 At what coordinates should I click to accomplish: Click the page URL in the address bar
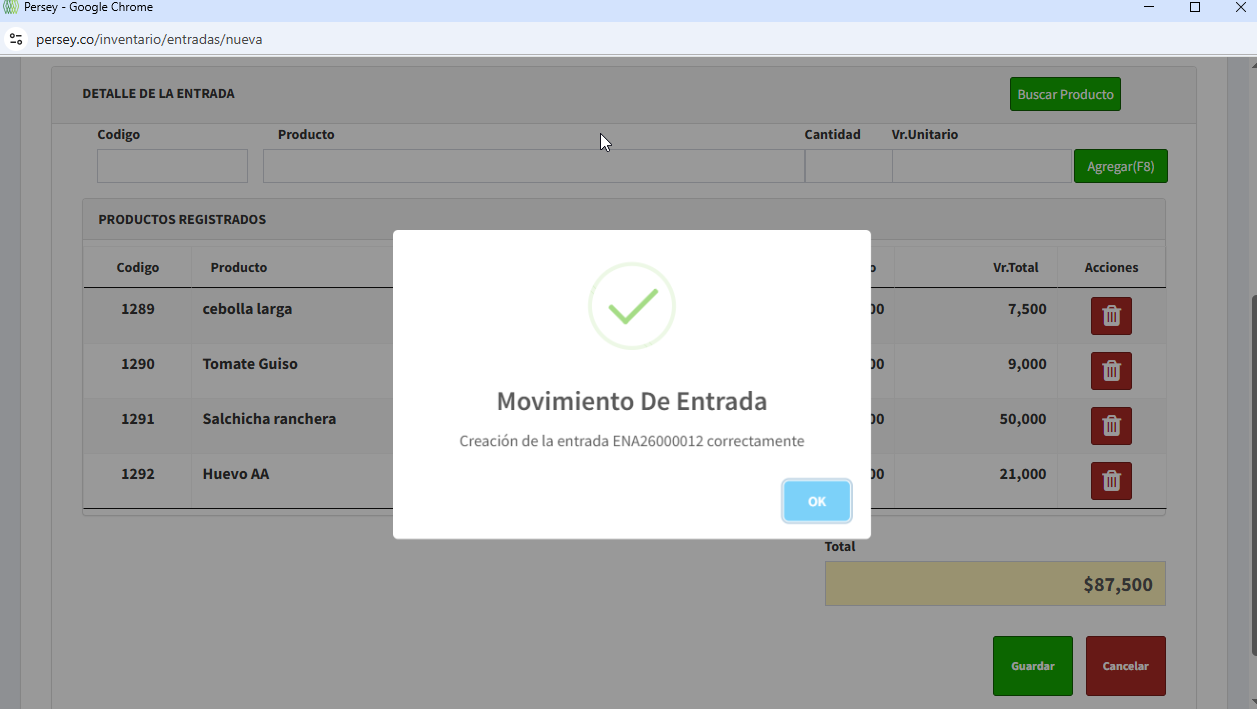point(149,39)
